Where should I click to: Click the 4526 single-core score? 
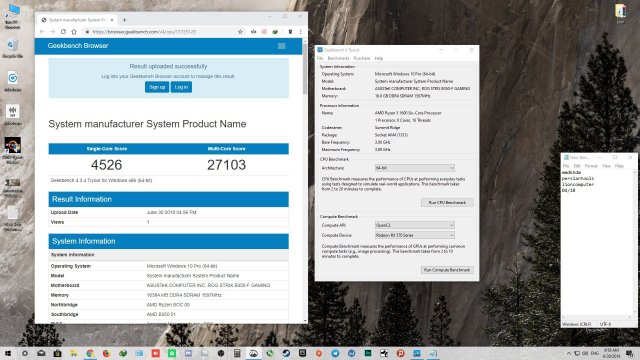107,165
